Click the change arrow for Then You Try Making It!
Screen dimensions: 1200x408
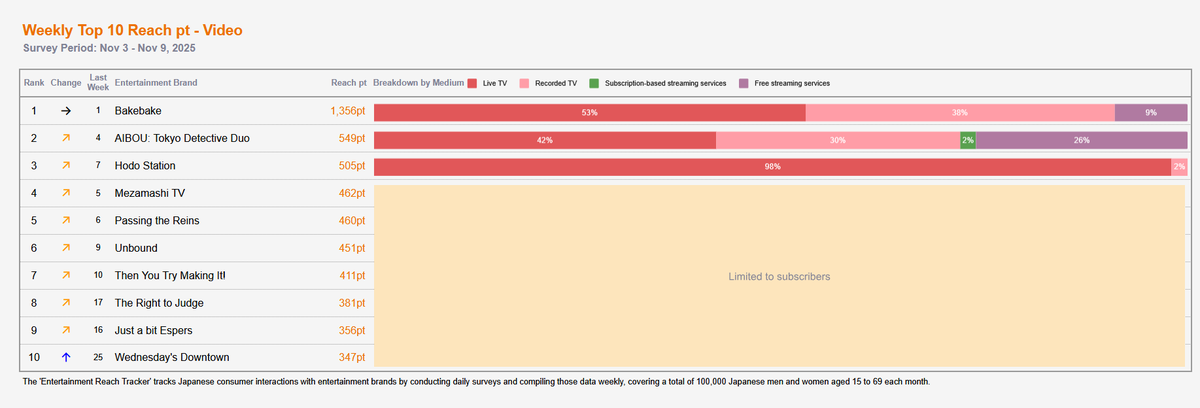tap(66, 275)
